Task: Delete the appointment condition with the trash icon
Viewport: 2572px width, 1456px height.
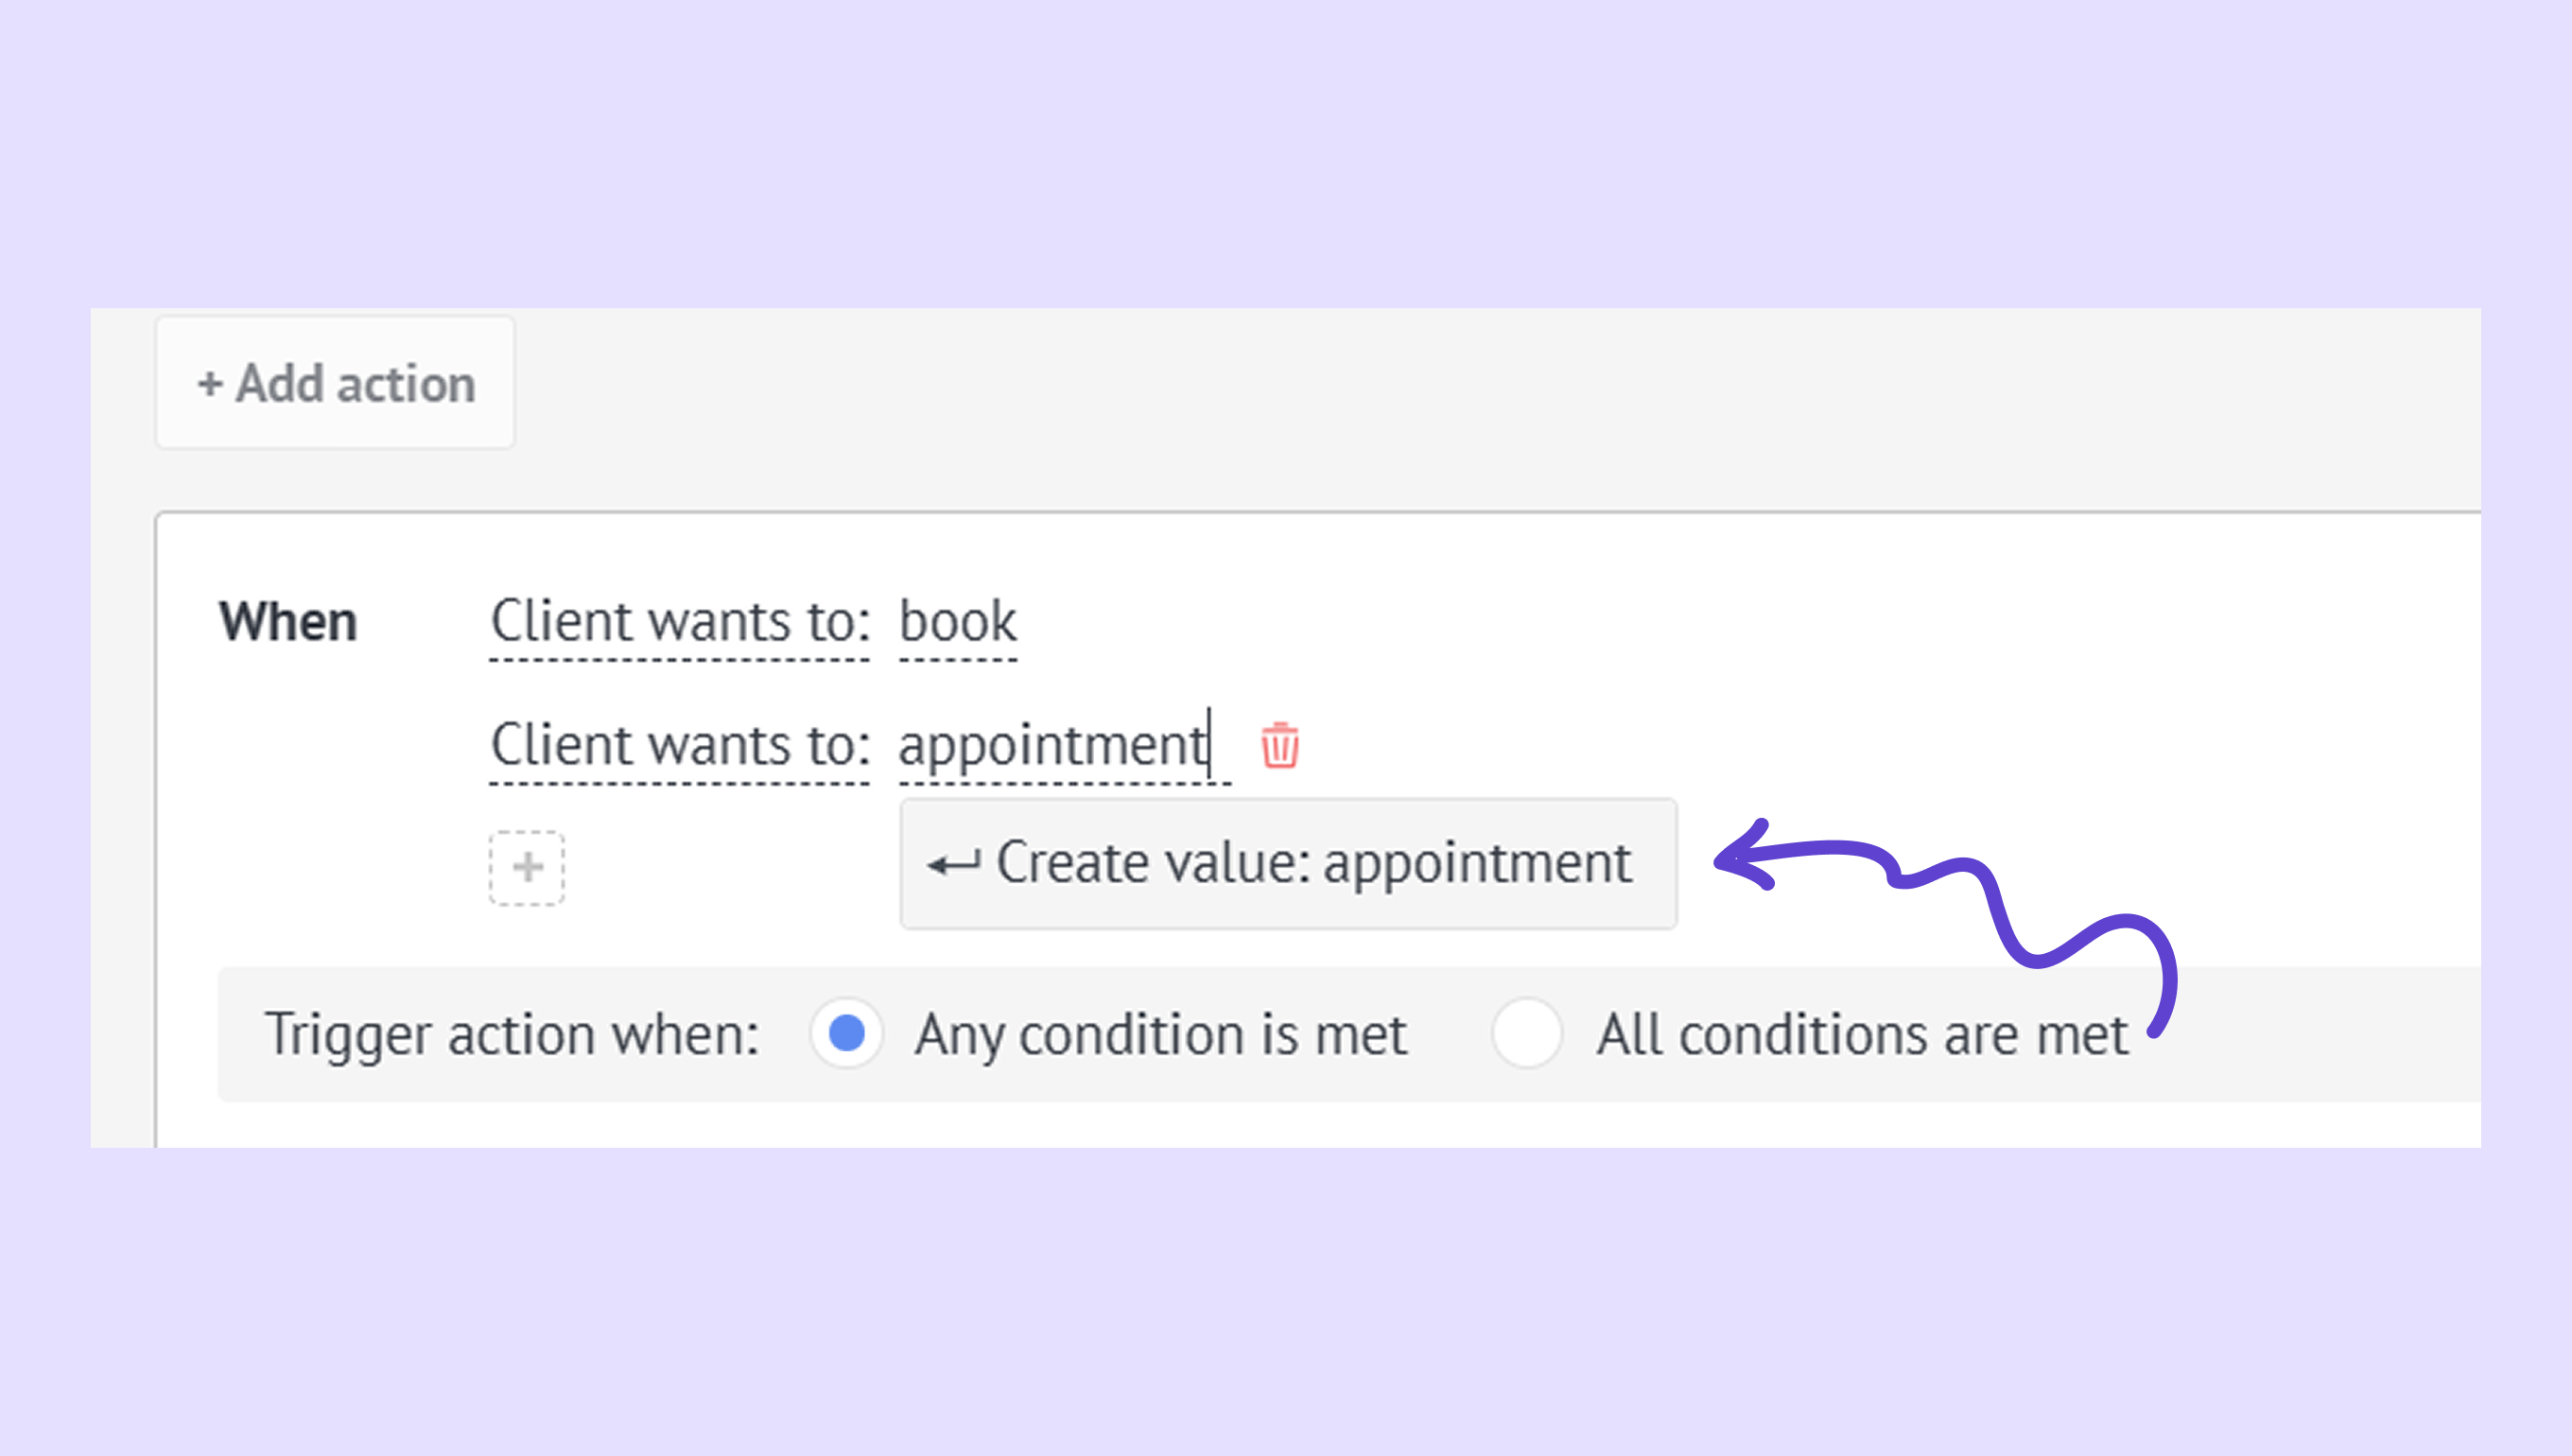Action: [1279, 746]
